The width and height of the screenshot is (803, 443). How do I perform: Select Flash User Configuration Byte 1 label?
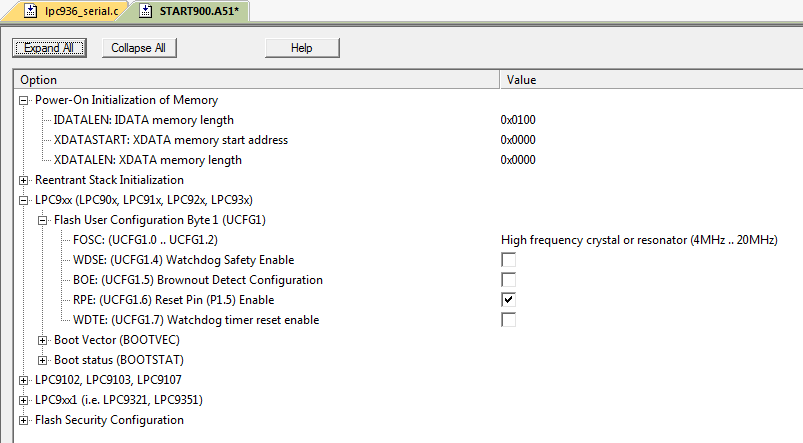(160, 220)
